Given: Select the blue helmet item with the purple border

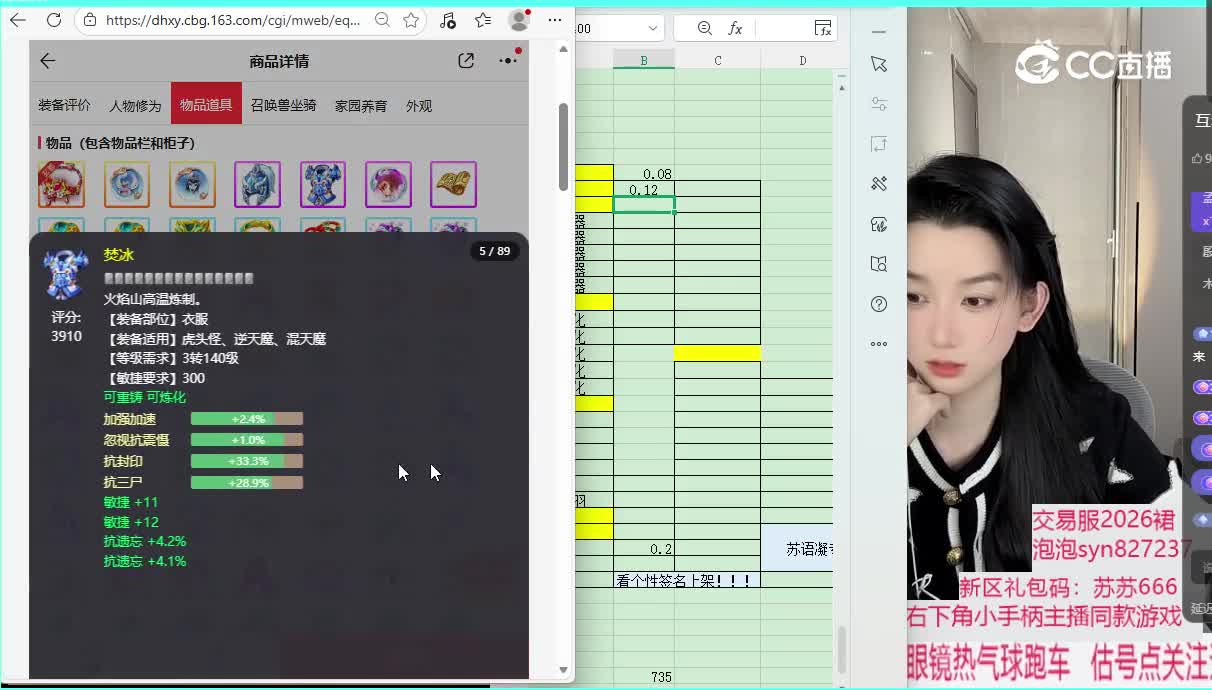Looking at the screenshot, I should pos(257,185).
